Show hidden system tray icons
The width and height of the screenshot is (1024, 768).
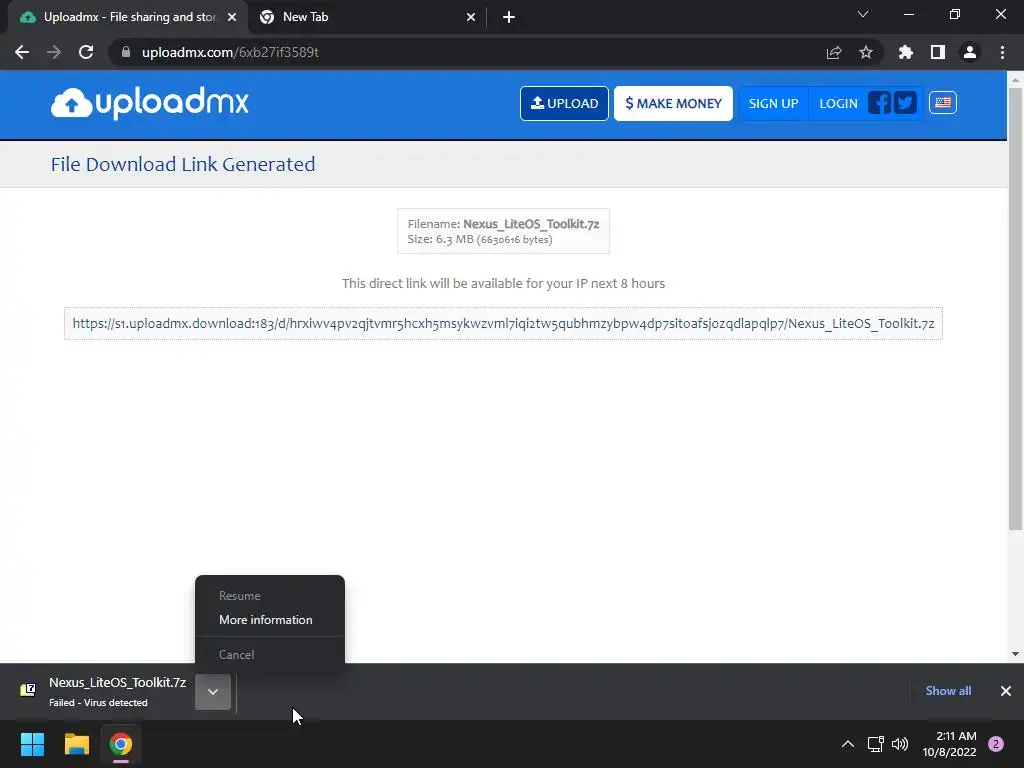tap(848, 744)
